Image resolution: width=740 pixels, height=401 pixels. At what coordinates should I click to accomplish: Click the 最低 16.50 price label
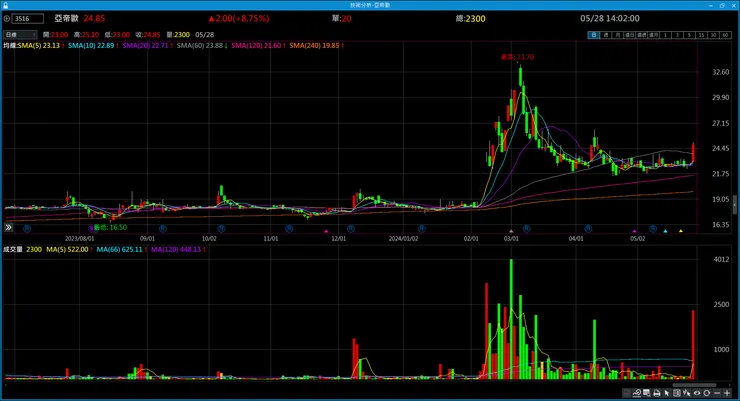(x=110, y=227)
